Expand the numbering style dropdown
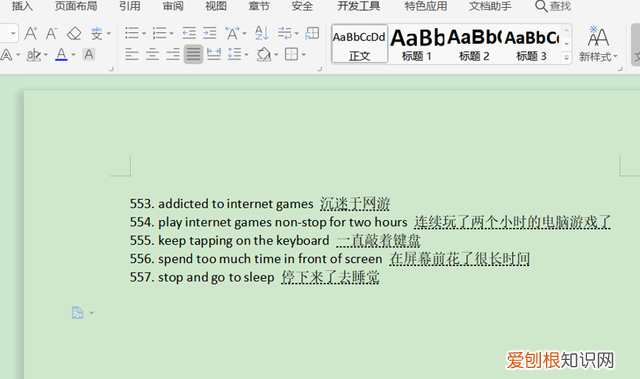The image size is (640, 379). pyautogui.click(x=171, y=33)
